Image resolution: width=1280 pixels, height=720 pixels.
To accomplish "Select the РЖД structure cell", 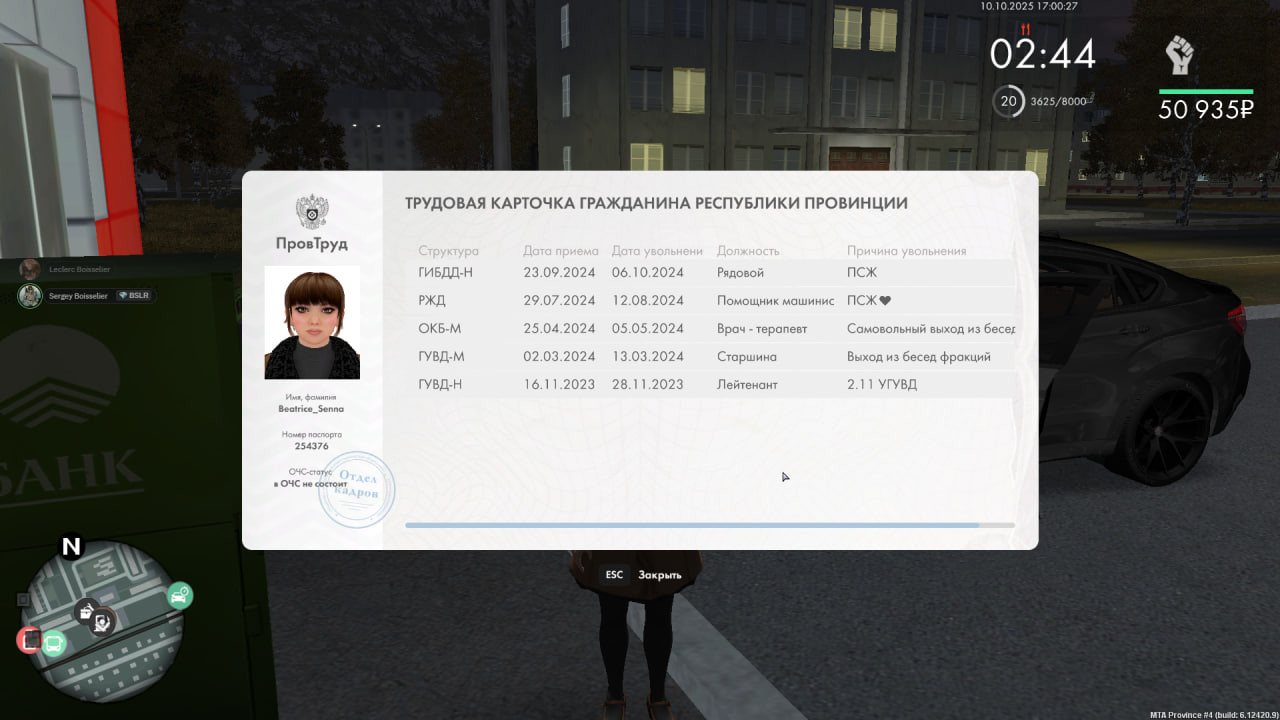I will coord(432,300).
